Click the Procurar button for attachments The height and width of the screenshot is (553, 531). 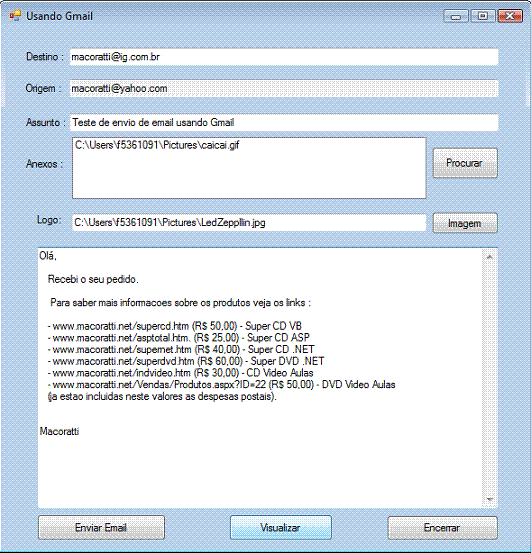pos(465,163)
